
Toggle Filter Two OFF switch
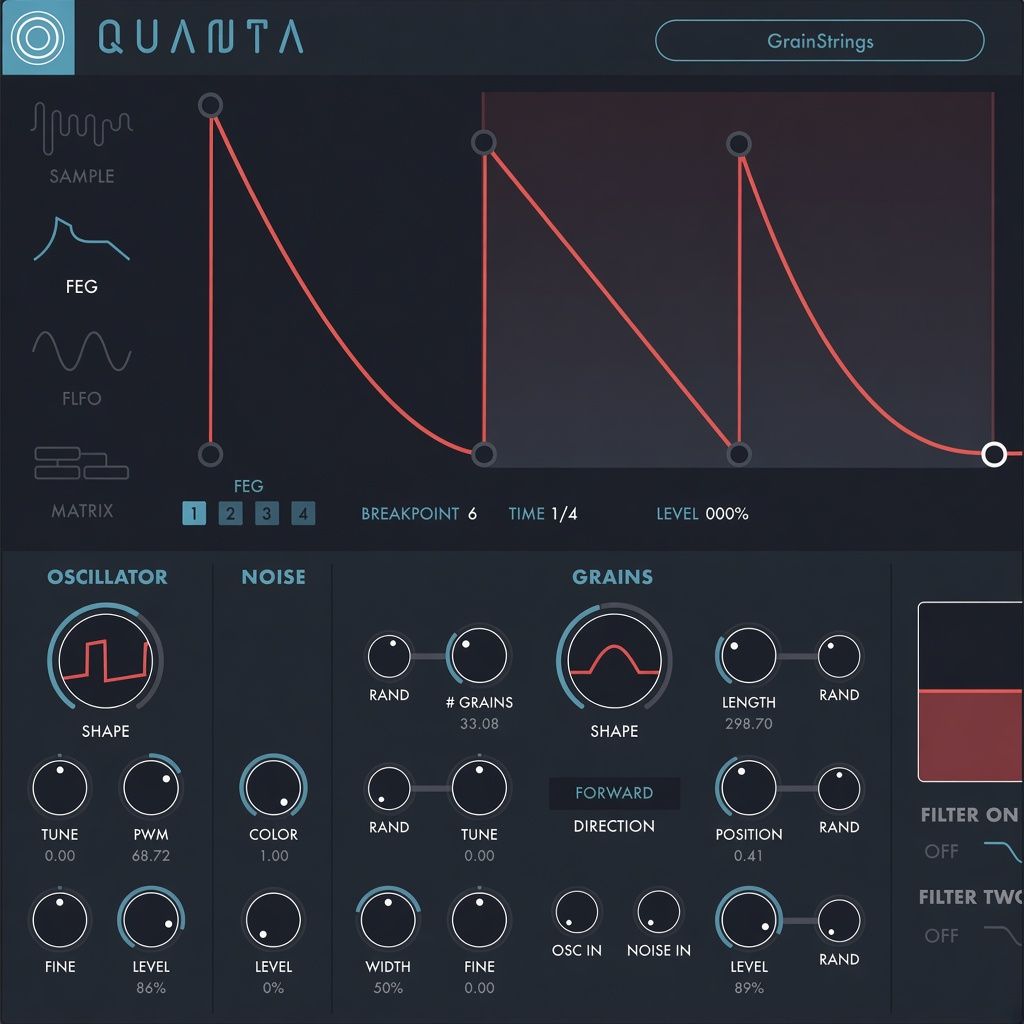tap(941, 935)
